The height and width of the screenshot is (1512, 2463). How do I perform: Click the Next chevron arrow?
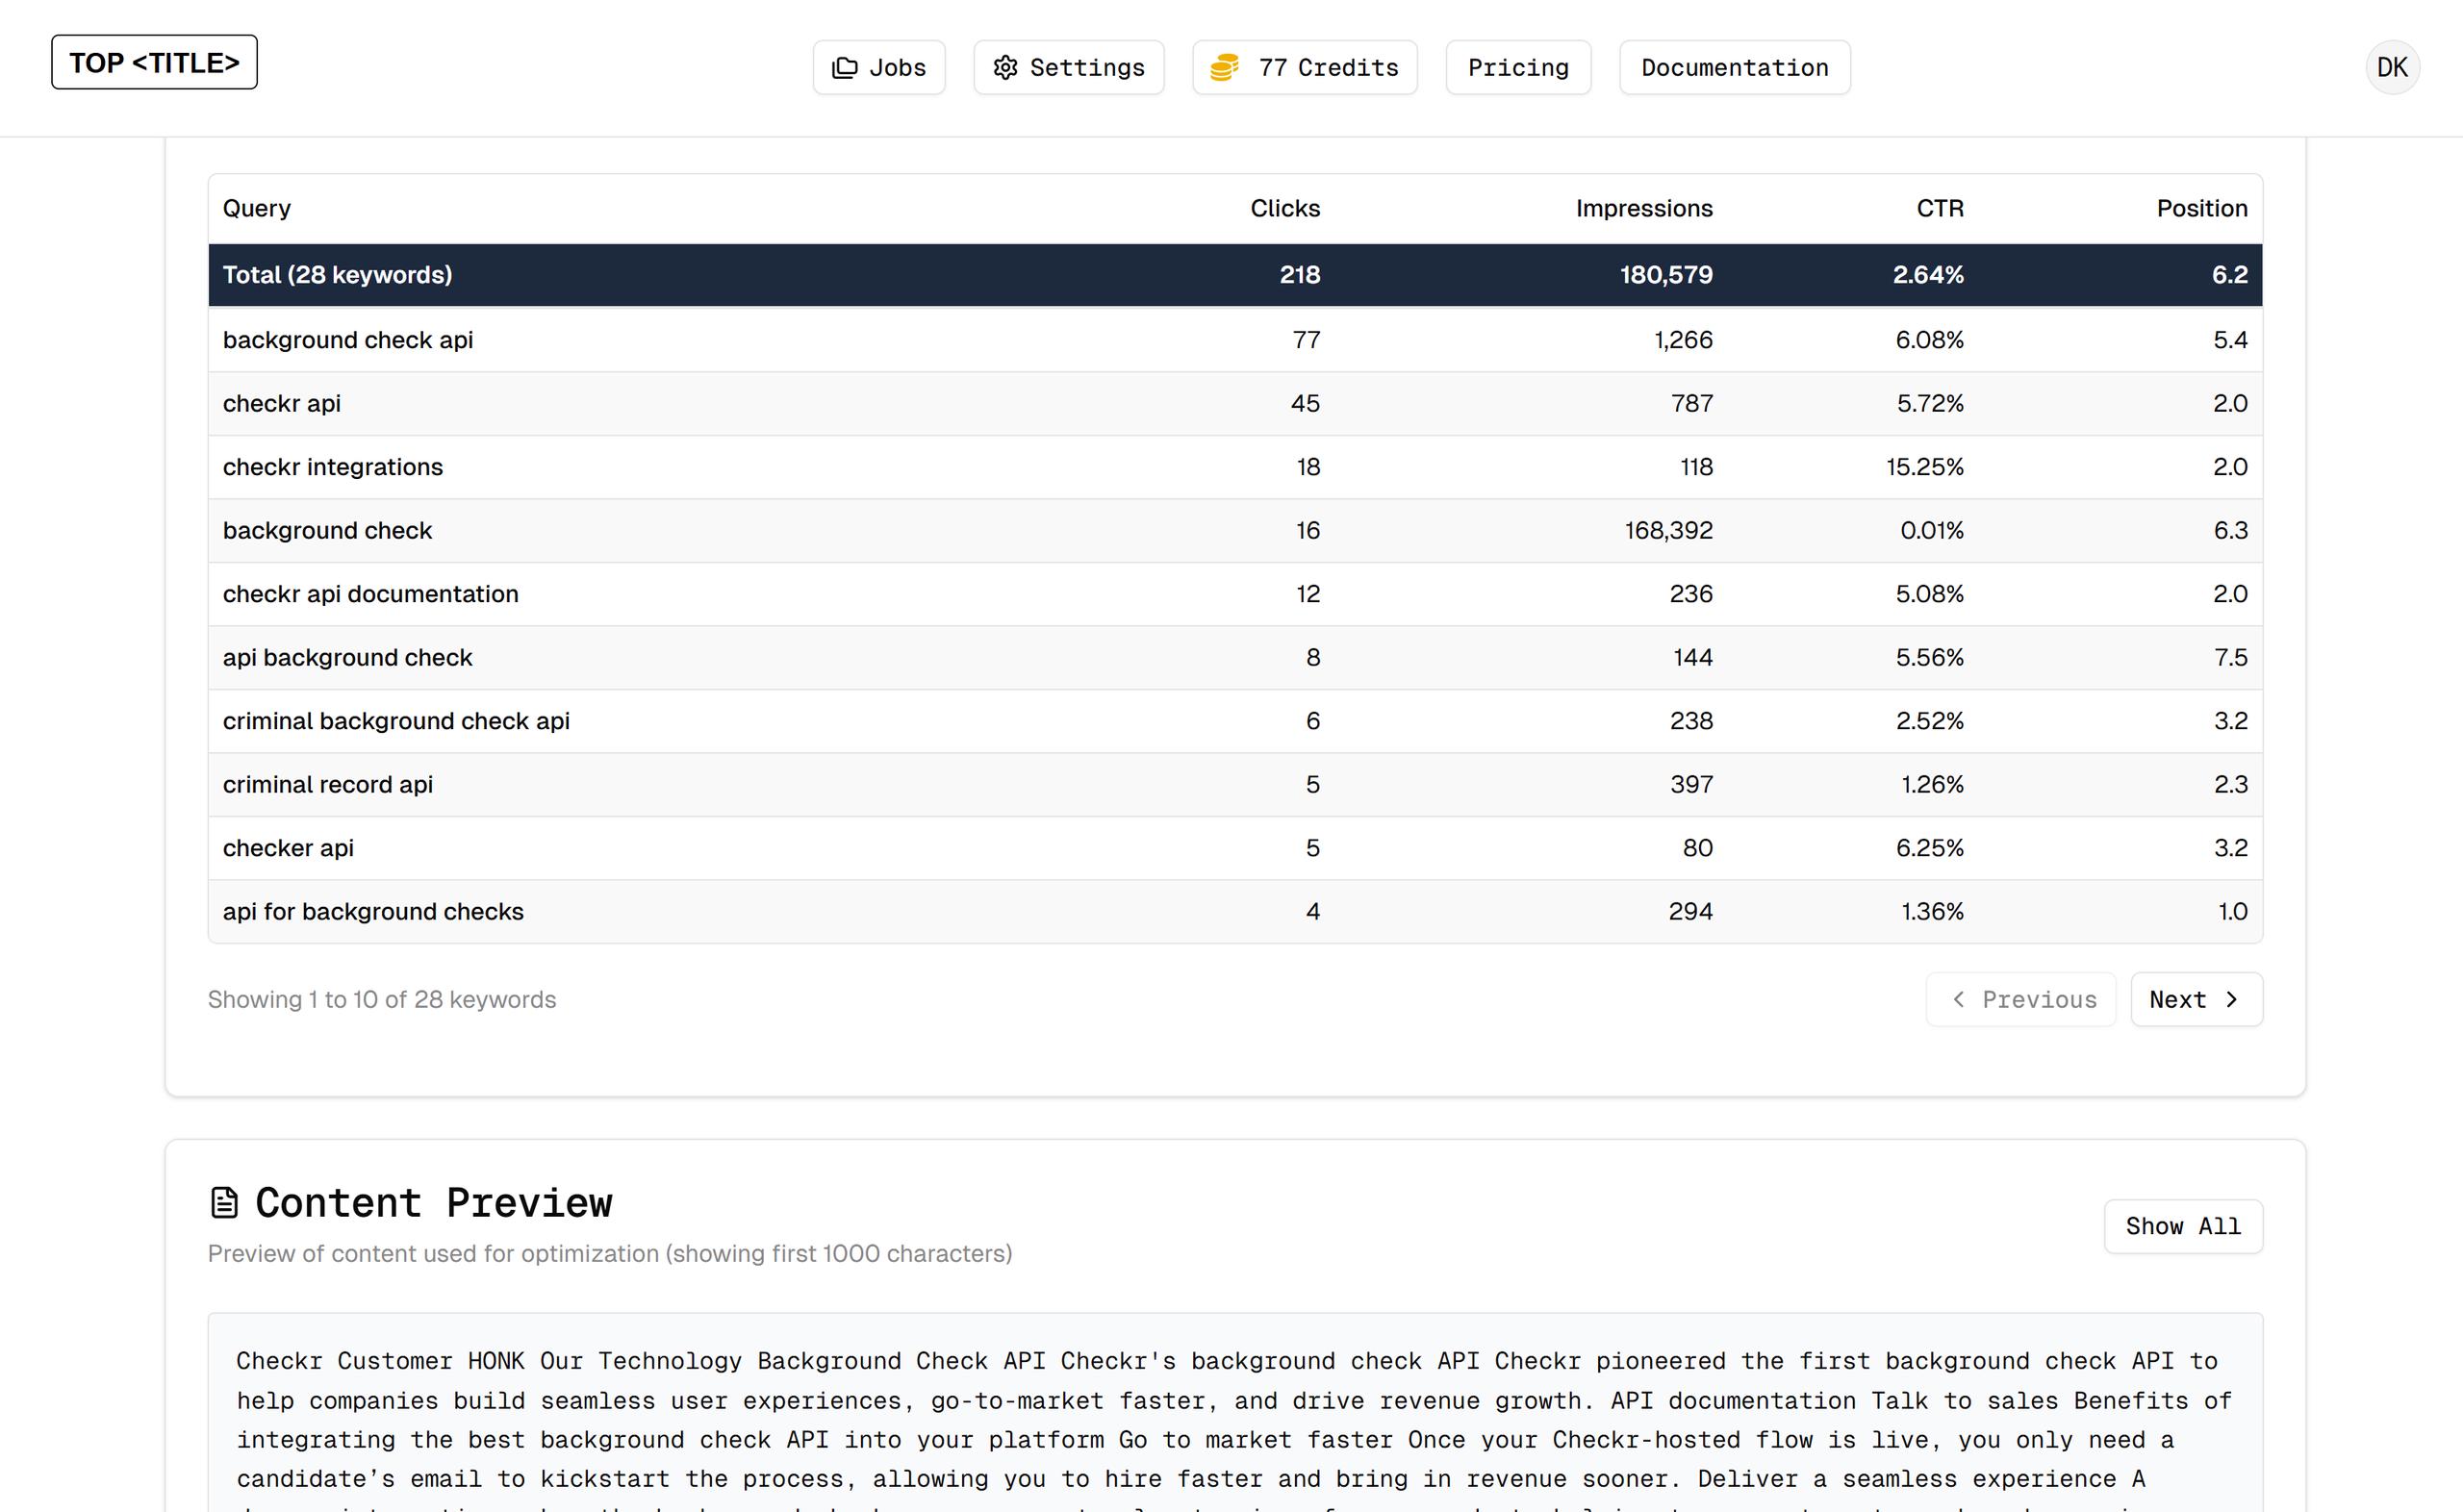2231,999
